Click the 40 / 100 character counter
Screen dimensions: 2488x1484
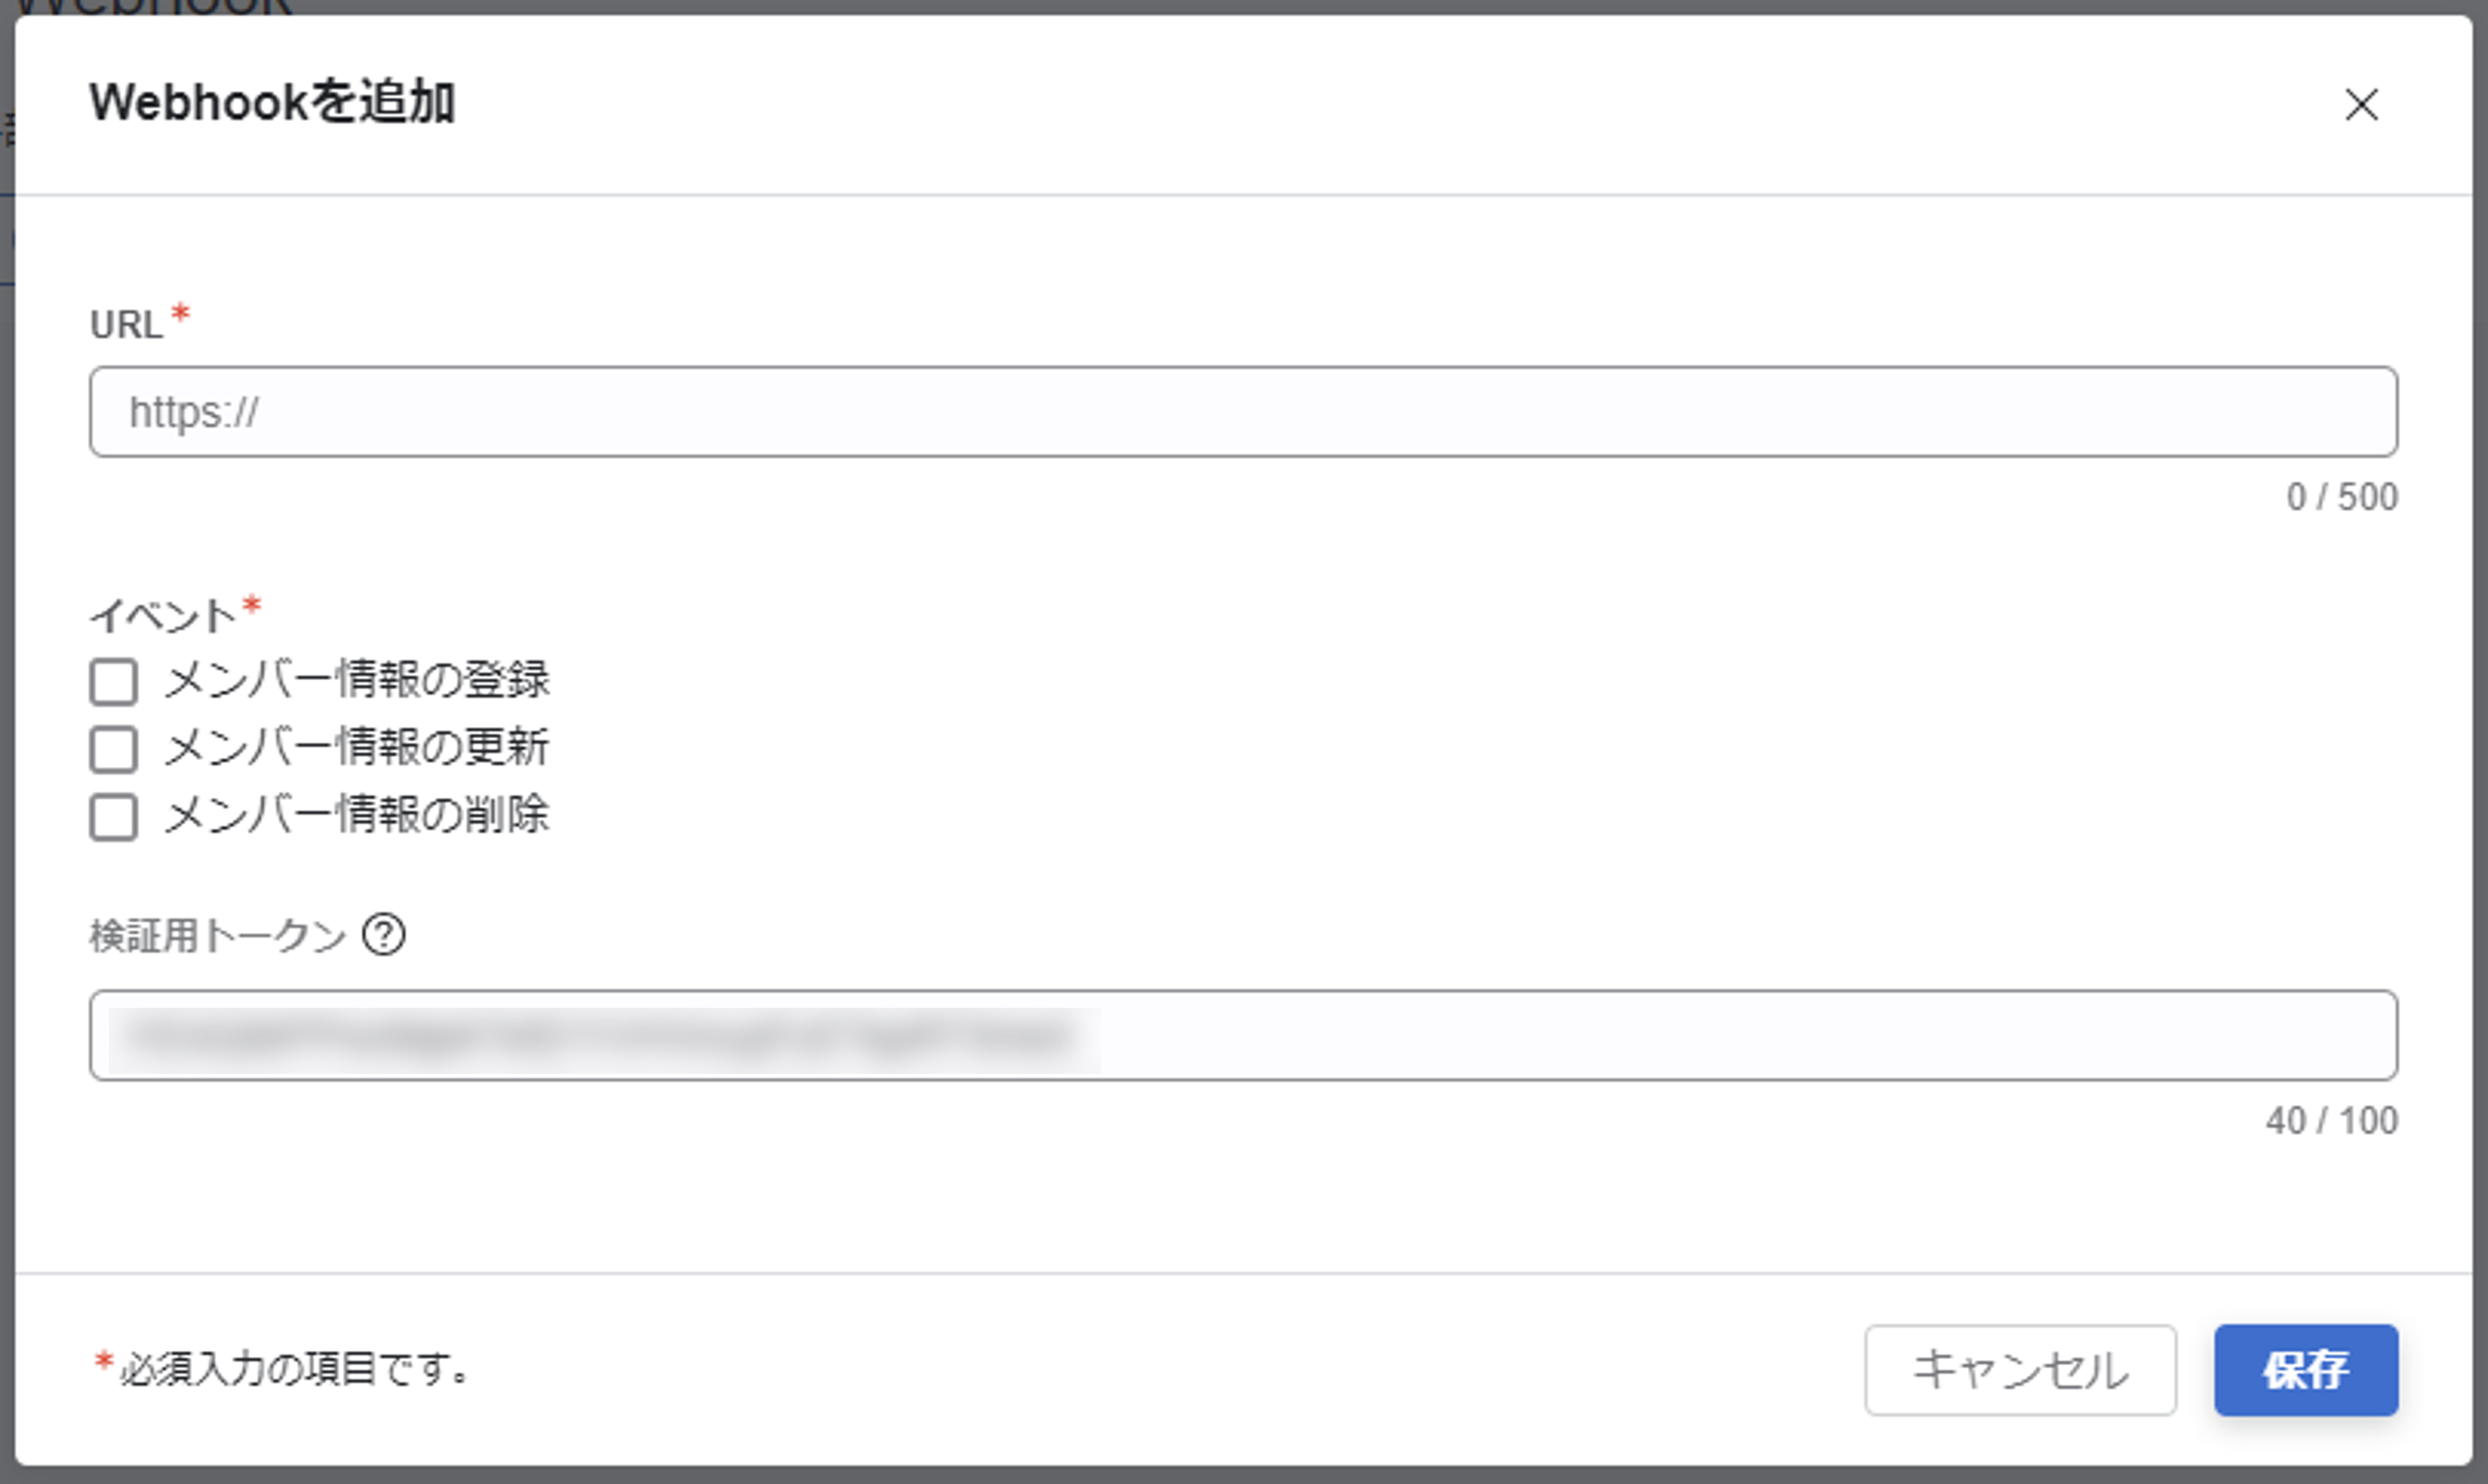point(2331,1121)
